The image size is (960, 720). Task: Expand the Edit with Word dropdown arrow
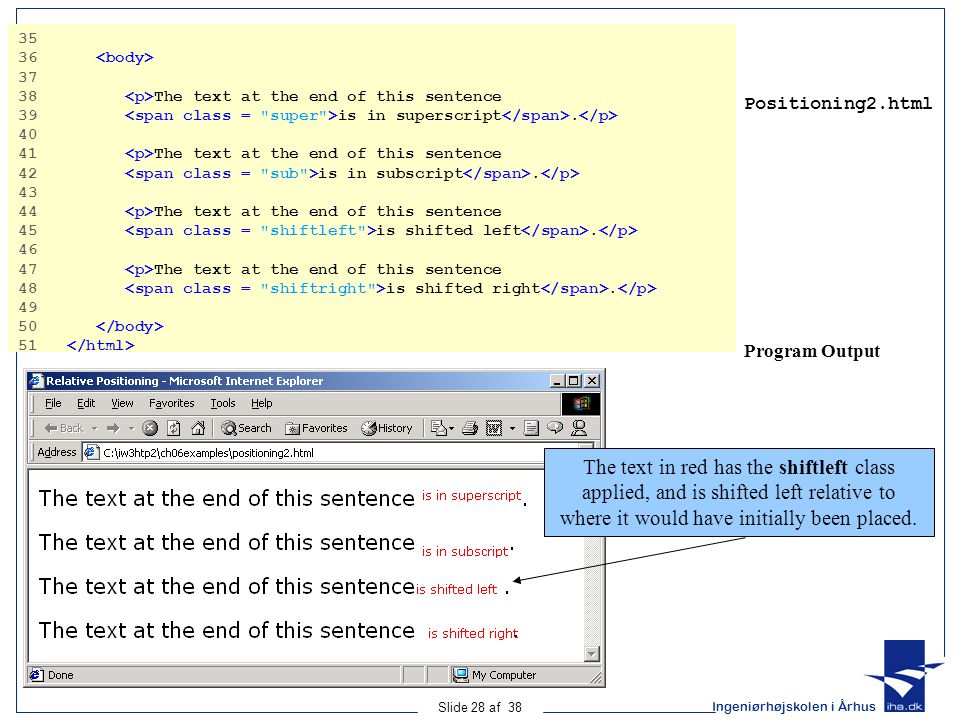tap(512, 428)
